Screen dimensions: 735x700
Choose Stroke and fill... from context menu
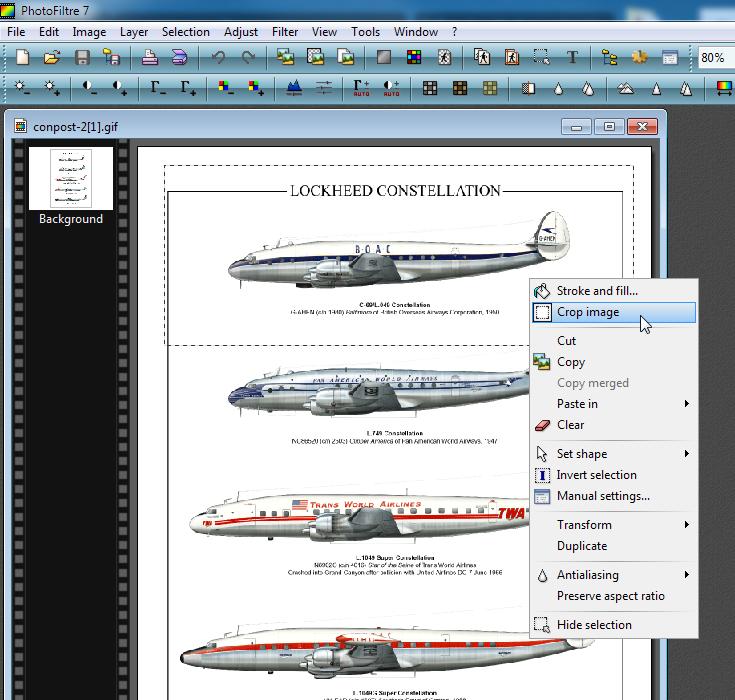pos(614,291)
